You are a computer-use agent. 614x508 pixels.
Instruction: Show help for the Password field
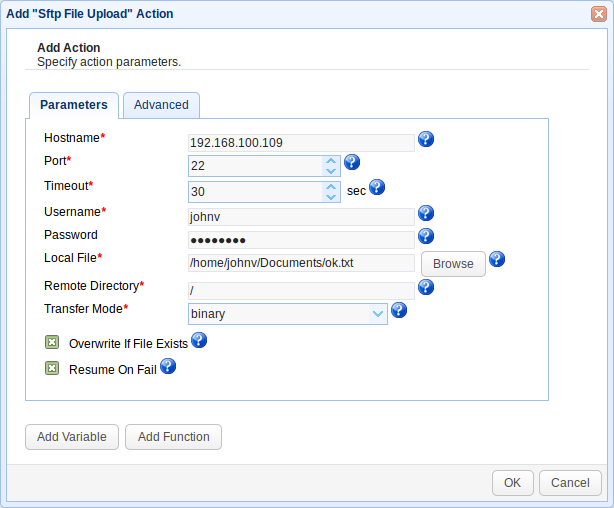[426, 236]
